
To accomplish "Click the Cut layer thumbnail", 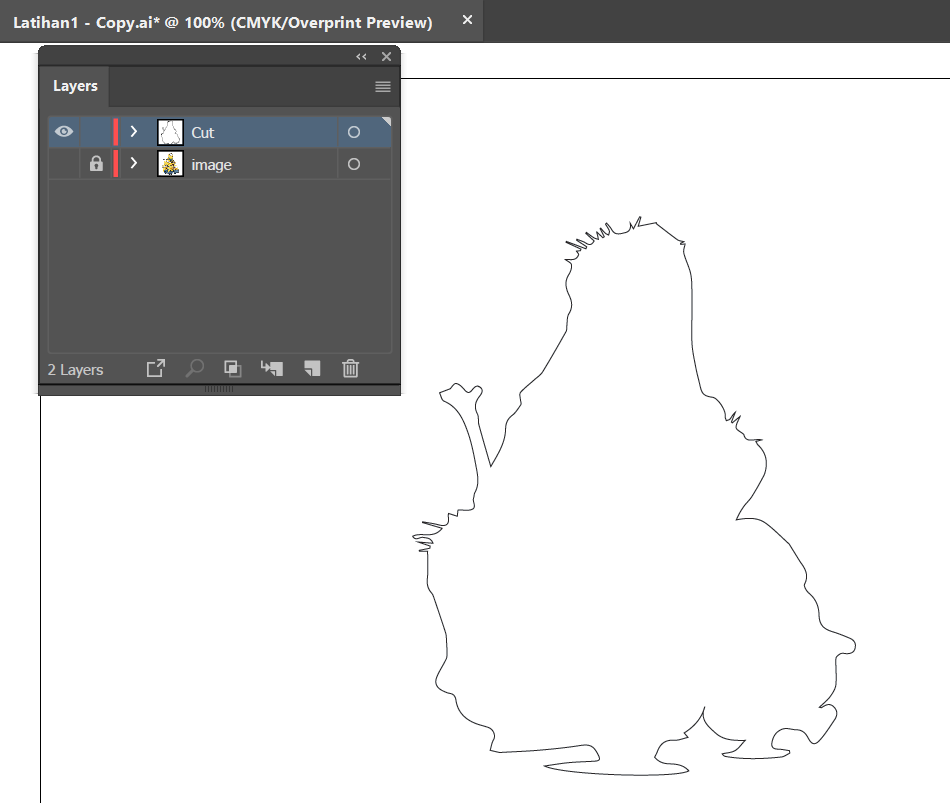I will coord(170,131).
